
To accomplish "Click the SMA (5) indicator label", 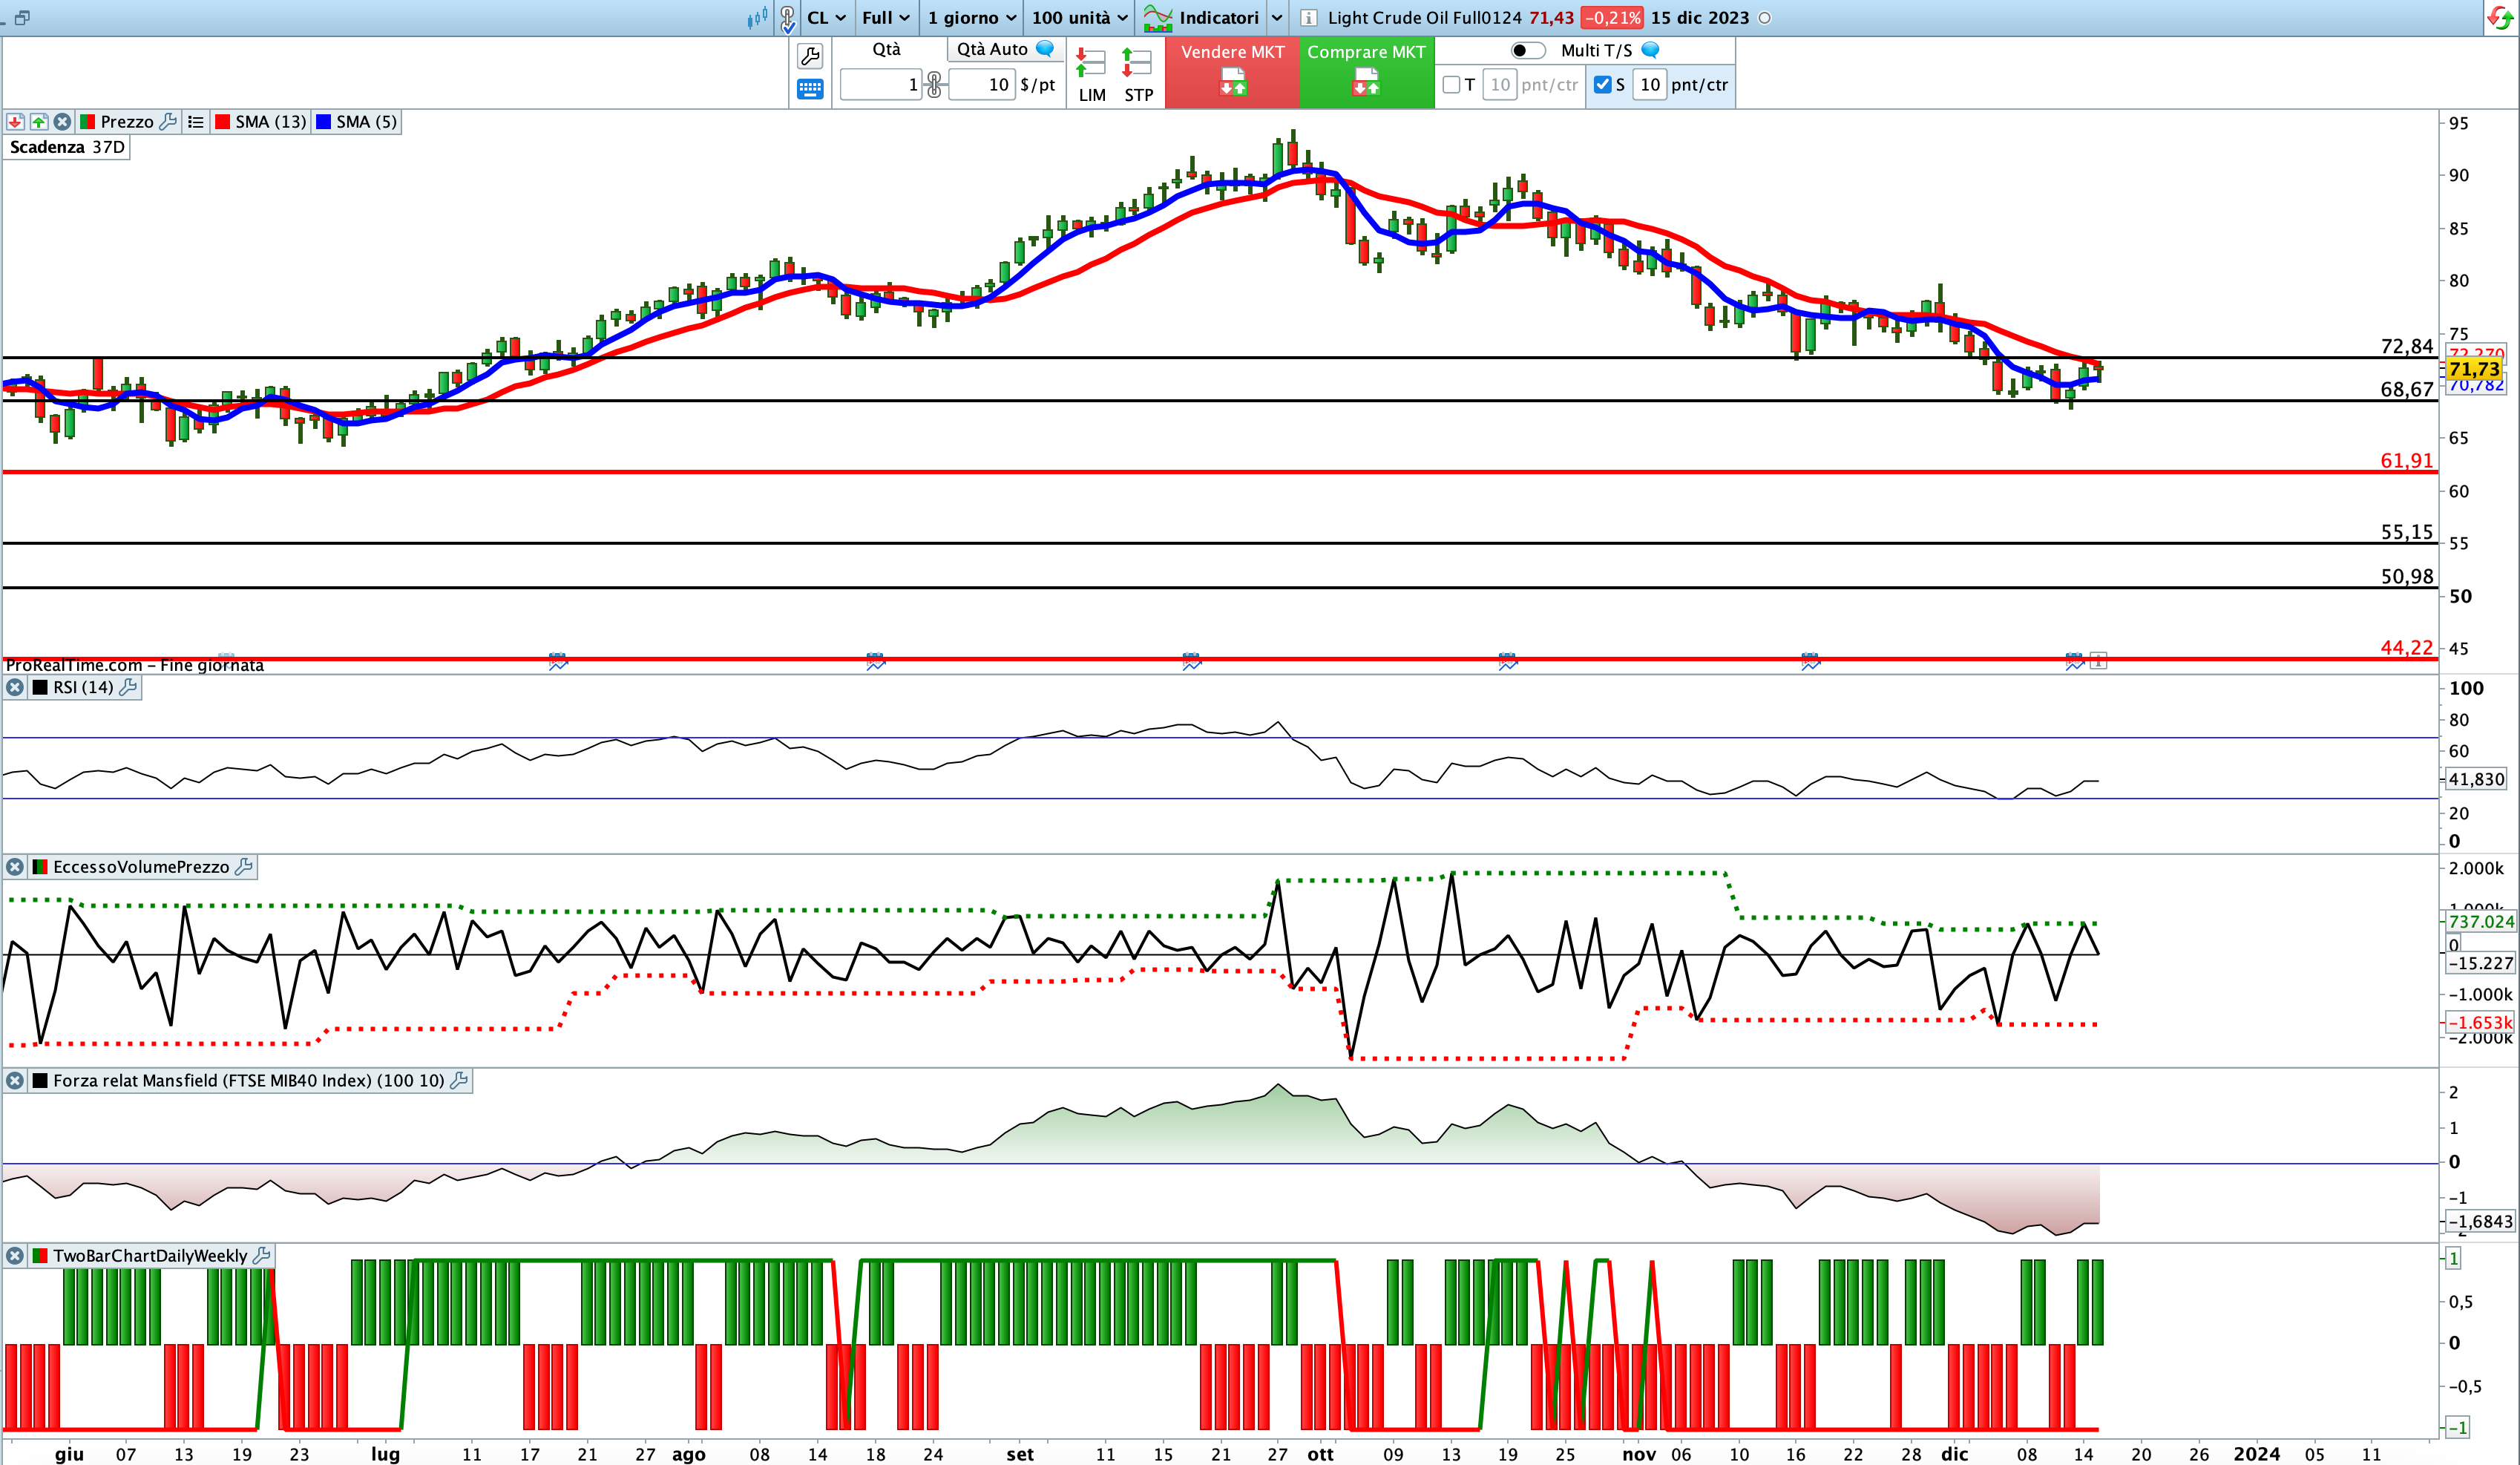I will [x=366, y=122].
